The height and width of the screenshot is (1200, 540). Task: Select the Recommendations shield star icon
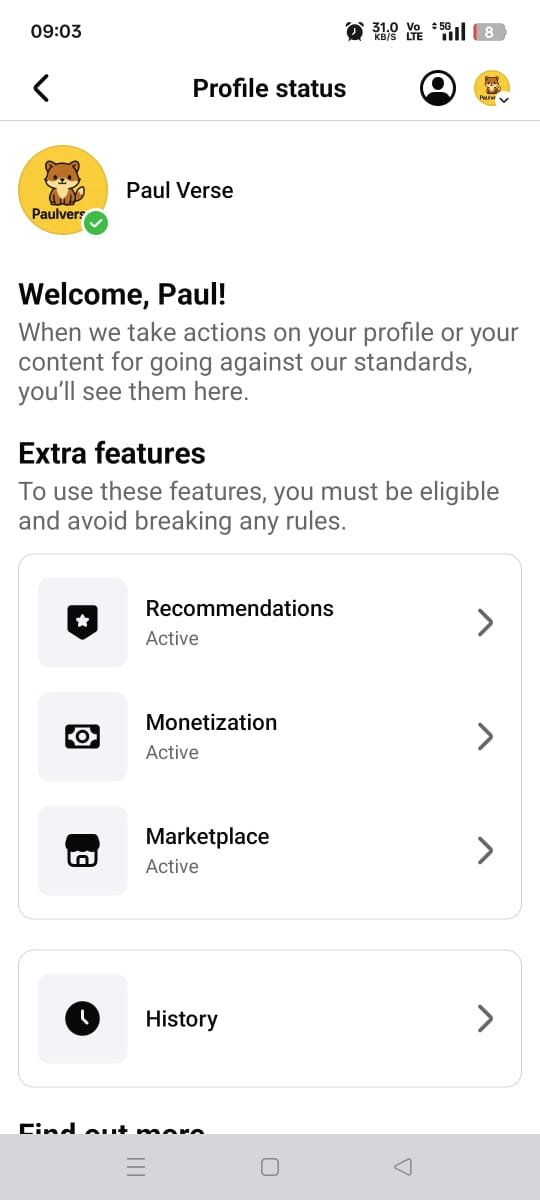[x=83, y=622]
